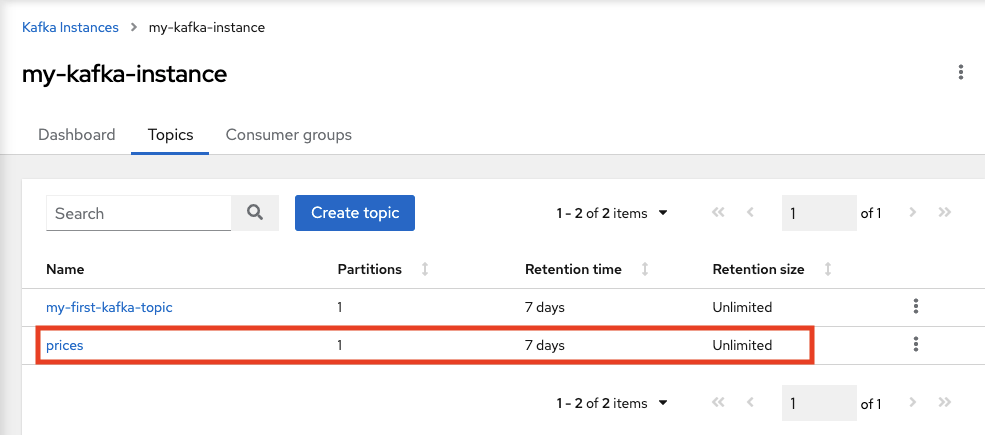
Task: Click Unlimited in the prices row
Action: tap(742, 345)
